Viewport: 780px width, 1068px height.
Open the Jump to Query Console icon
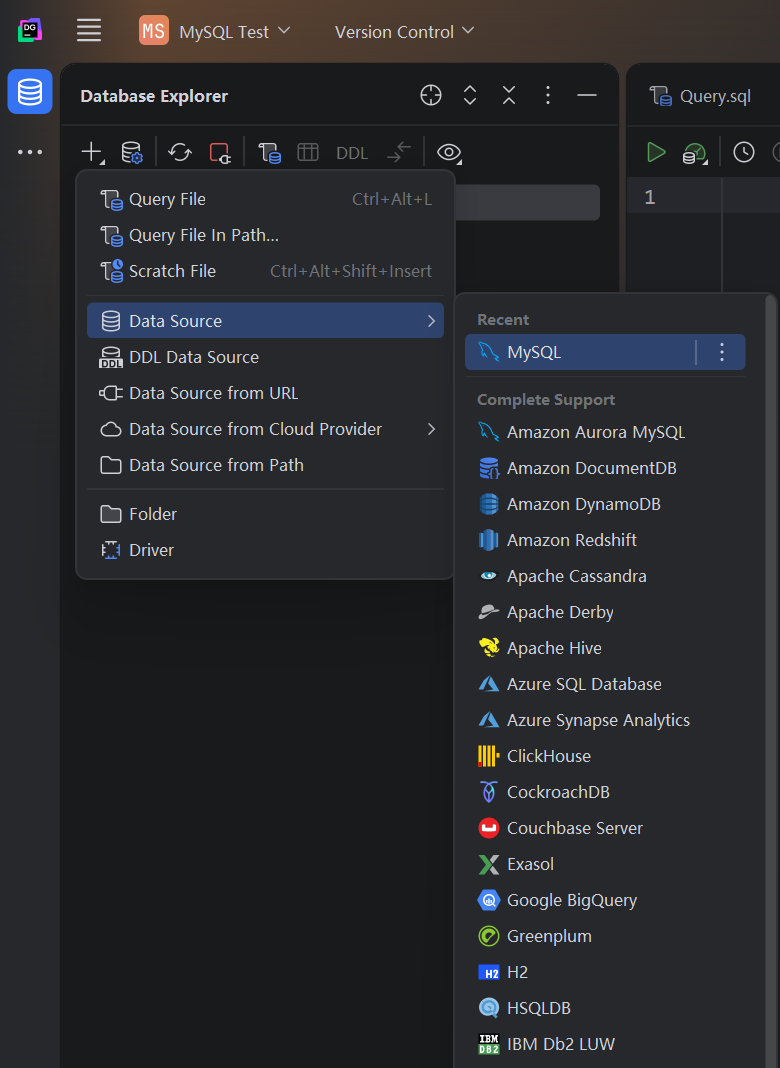[269, 152]
